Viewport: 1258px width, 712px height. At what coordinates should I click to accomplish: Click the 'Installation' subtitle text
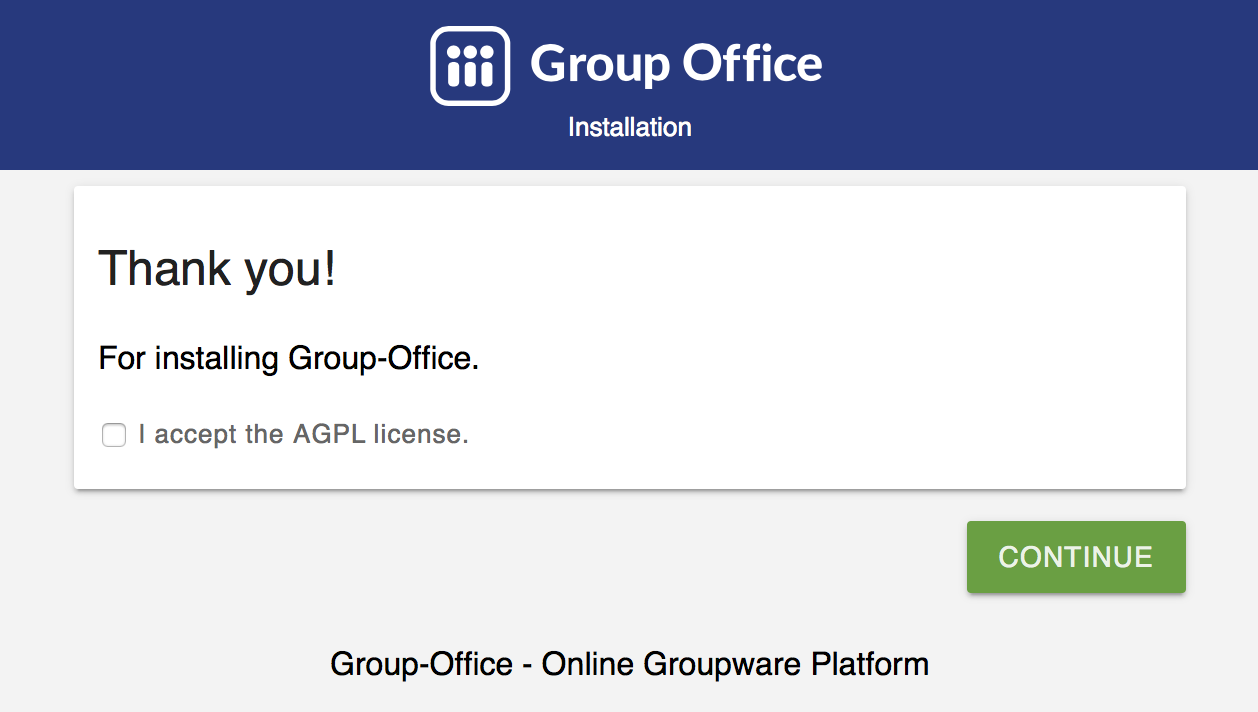click(630, 127)
